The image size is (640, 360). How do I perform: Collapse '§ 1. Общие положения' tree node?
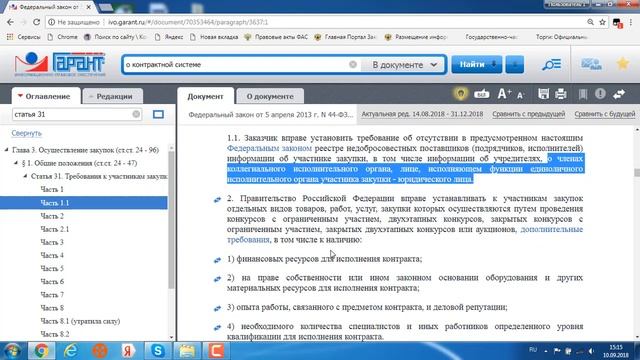16,163
